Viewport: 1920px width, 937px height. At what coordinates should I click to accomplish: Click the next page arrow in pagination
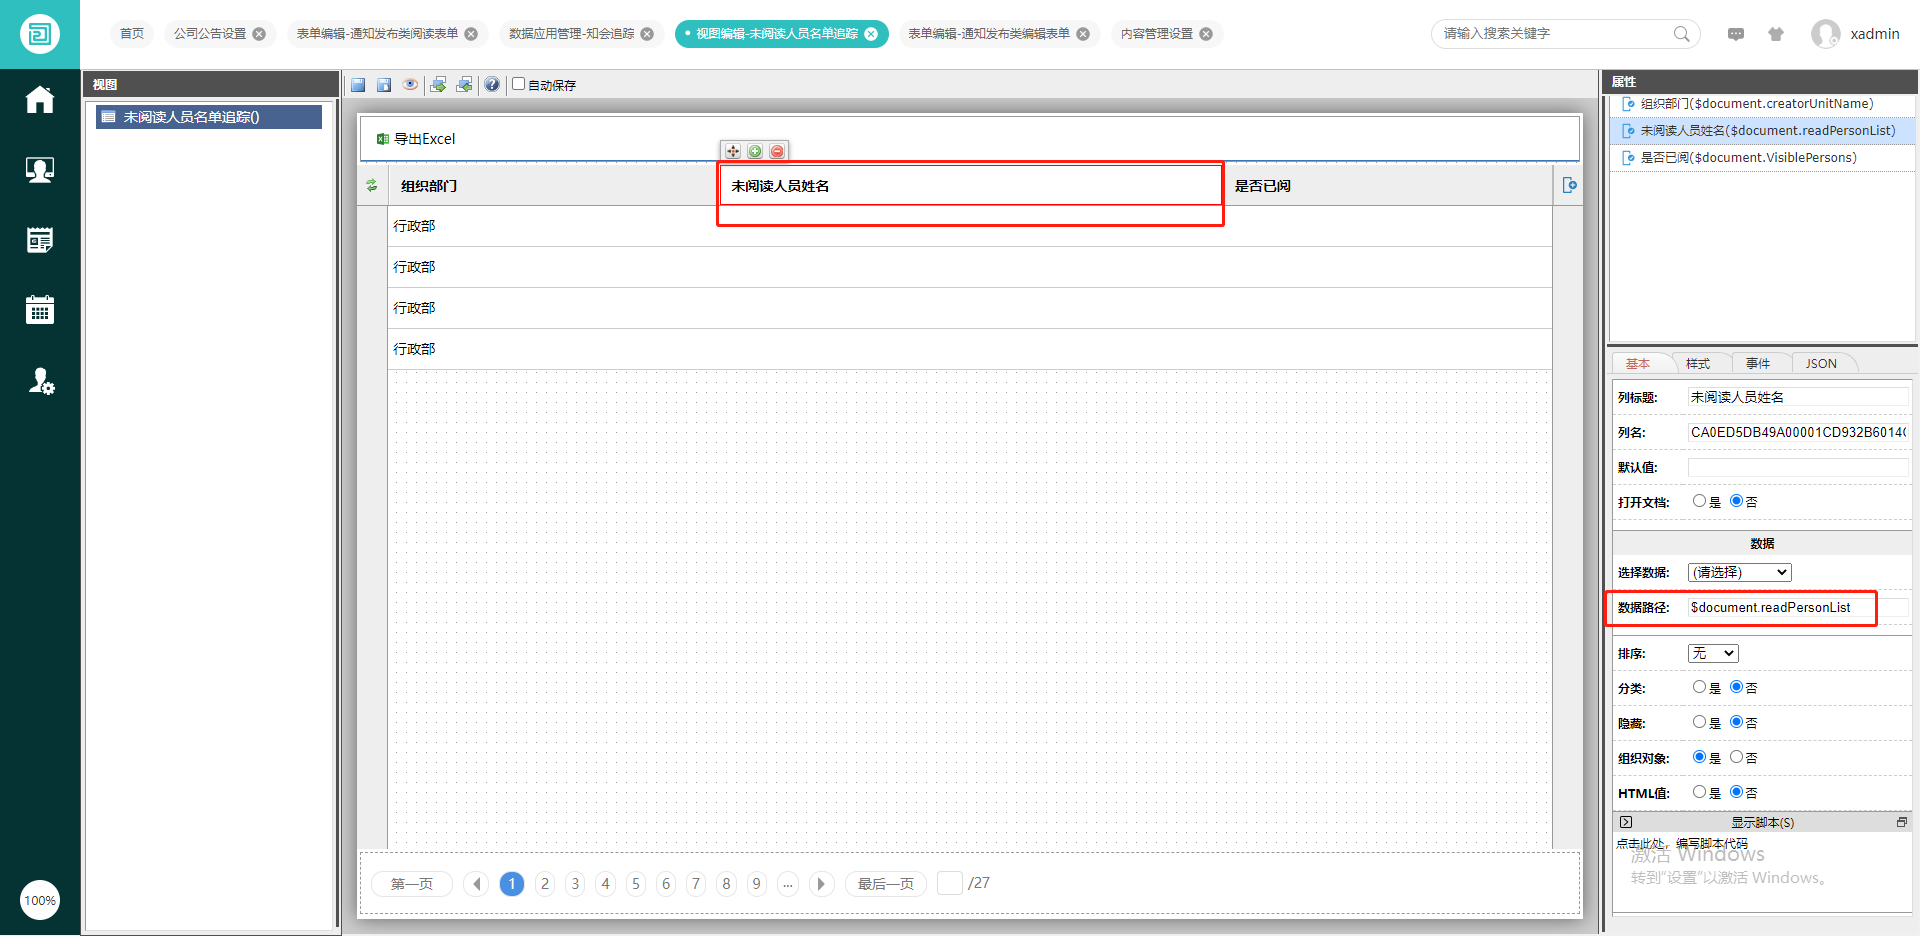point(821,884)
